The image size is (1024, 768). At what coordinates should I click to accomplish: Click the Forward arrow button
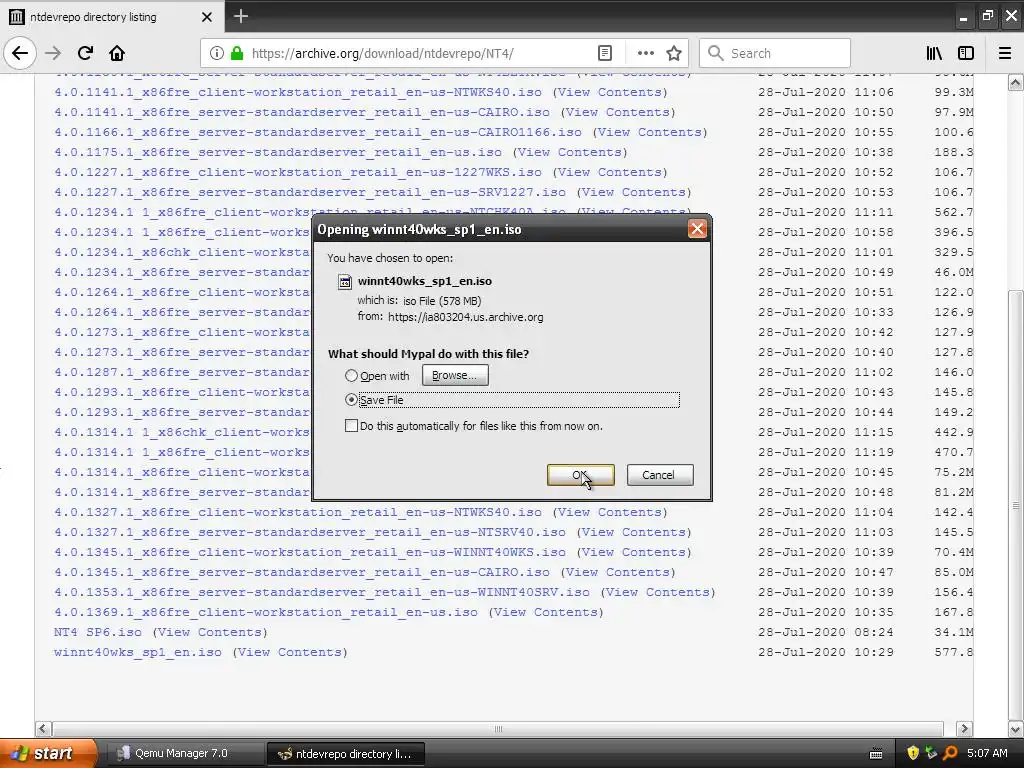[x=53, y=53]
